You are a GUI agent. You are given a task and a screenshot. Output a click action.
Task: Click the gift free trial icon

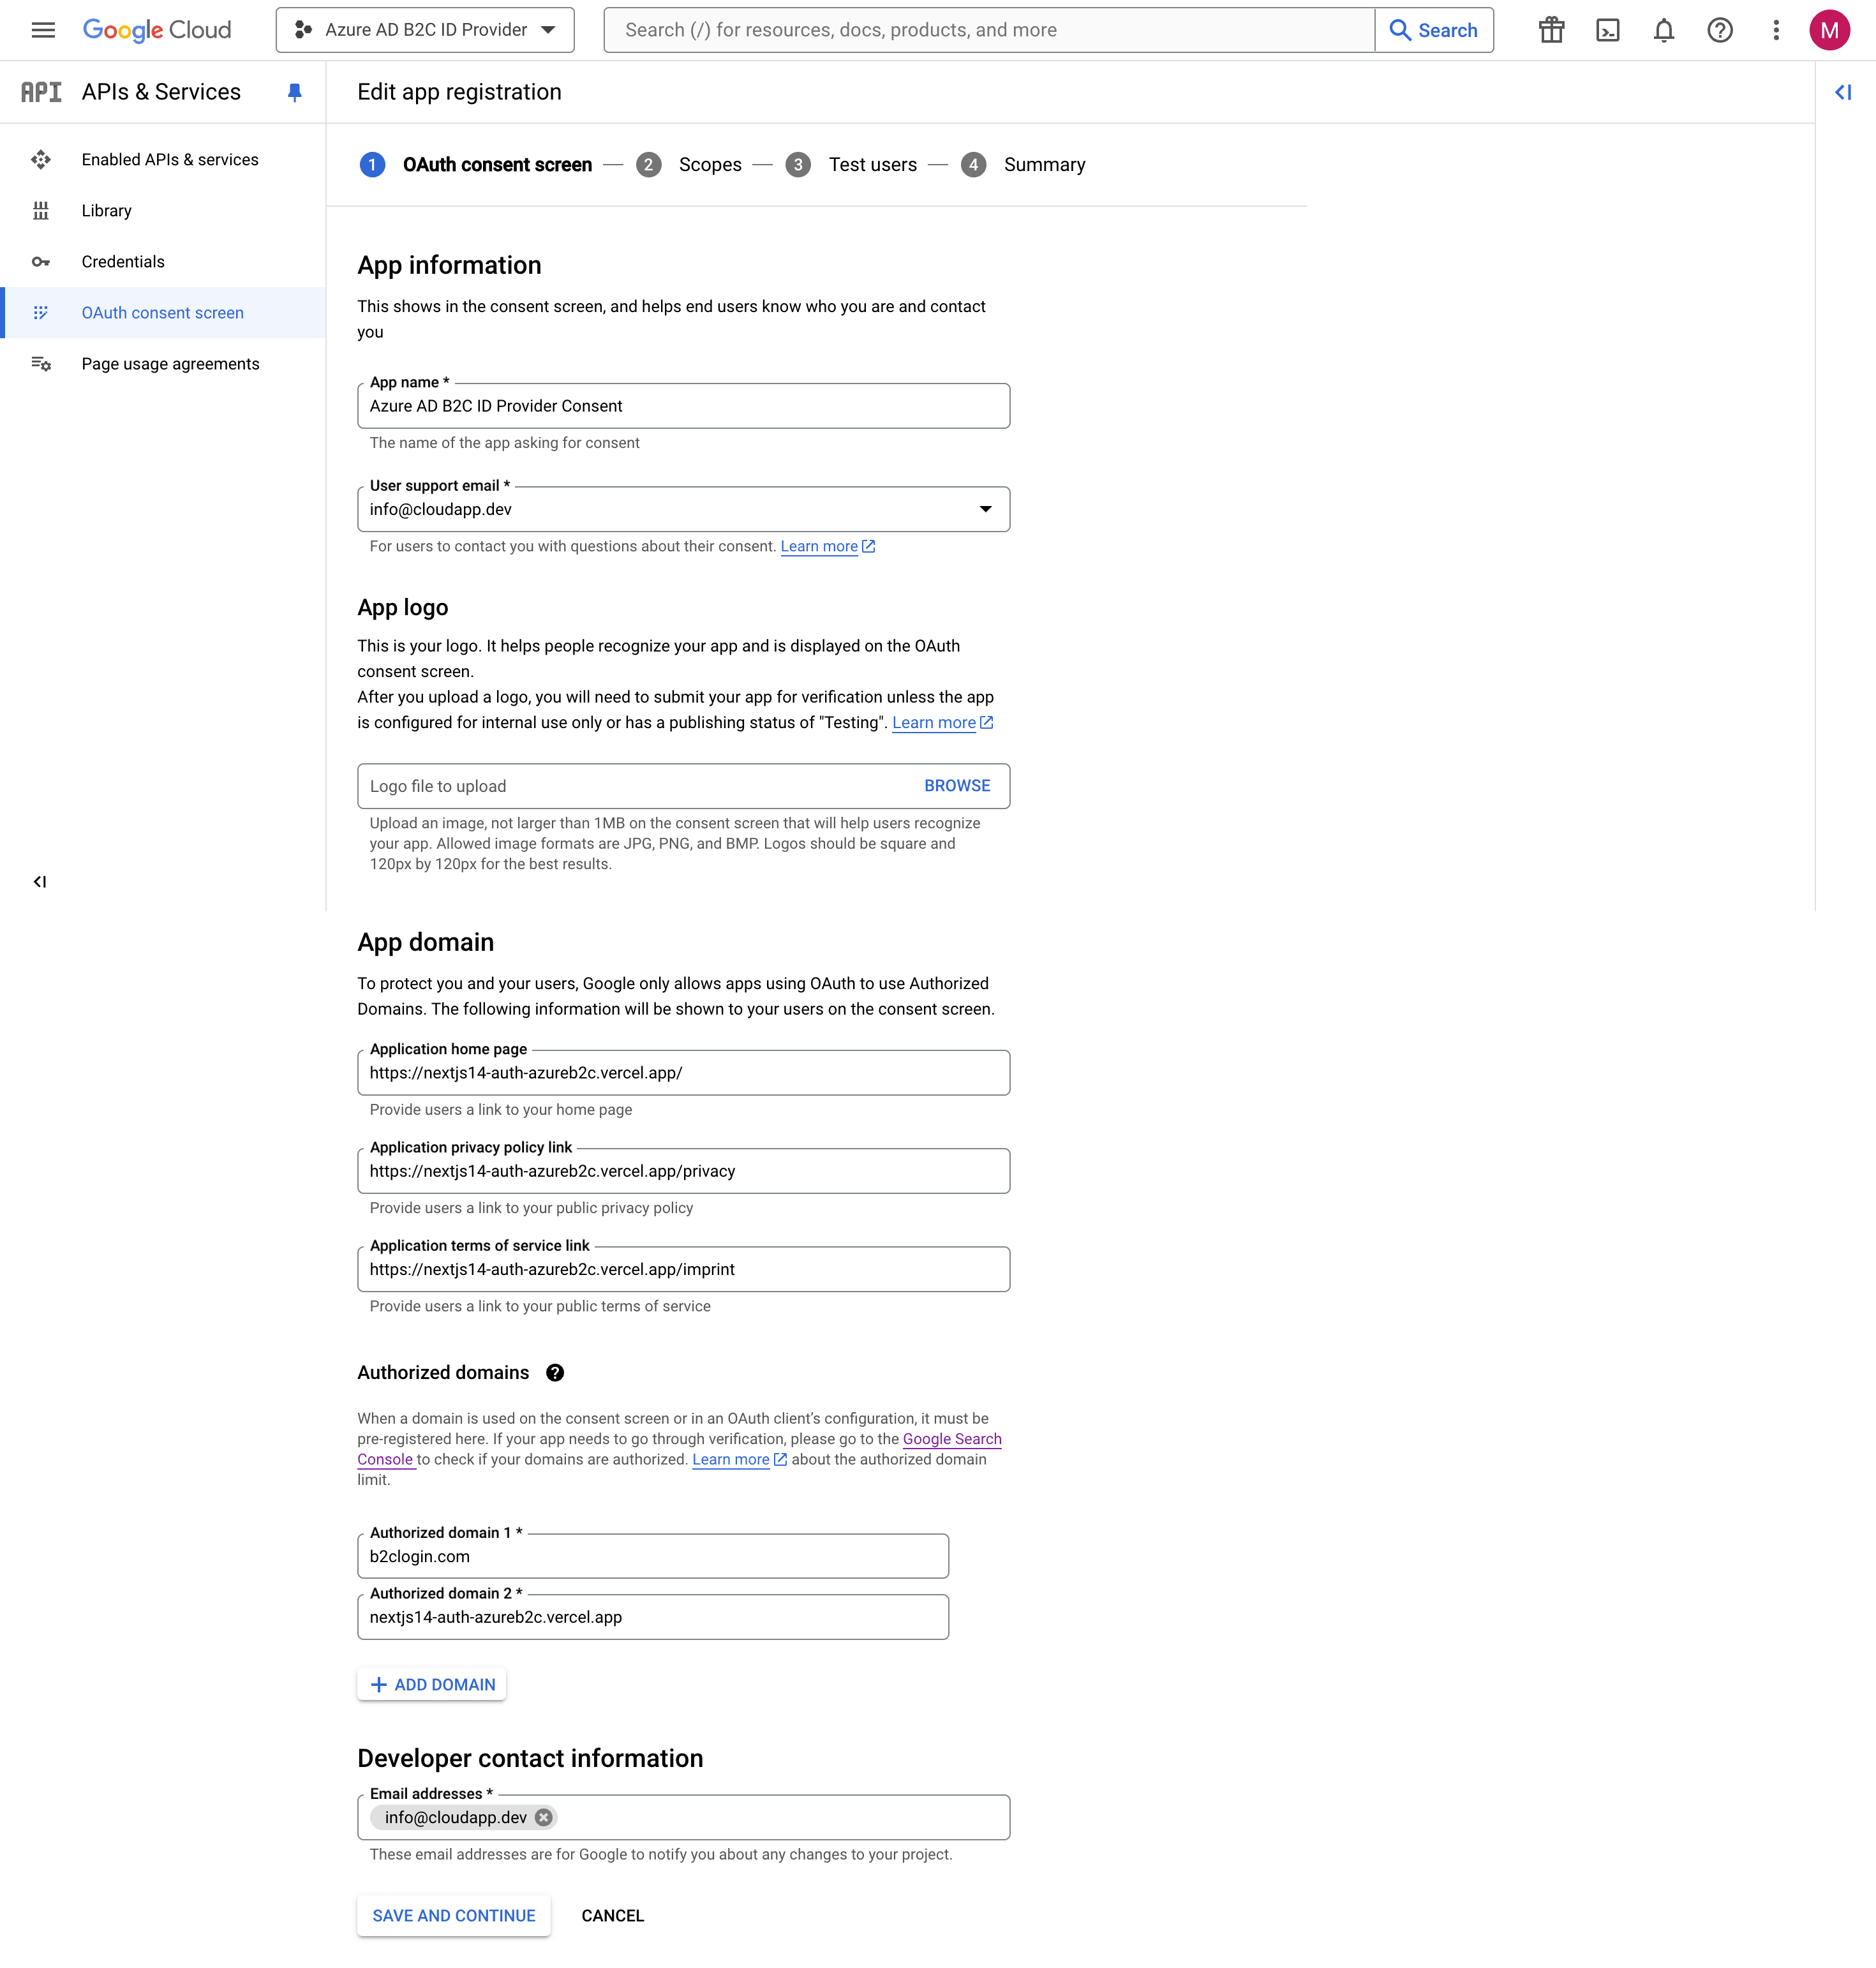pyautogui.click(x=1551, y=30)
